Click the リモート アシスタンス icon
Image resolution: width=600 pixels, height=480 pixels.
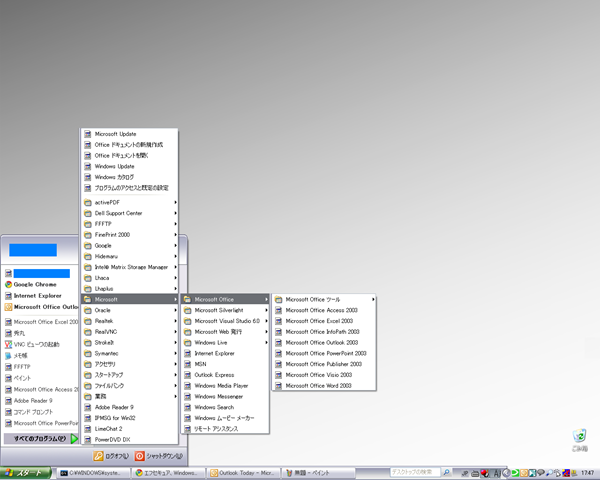click(x=188, y=429)
